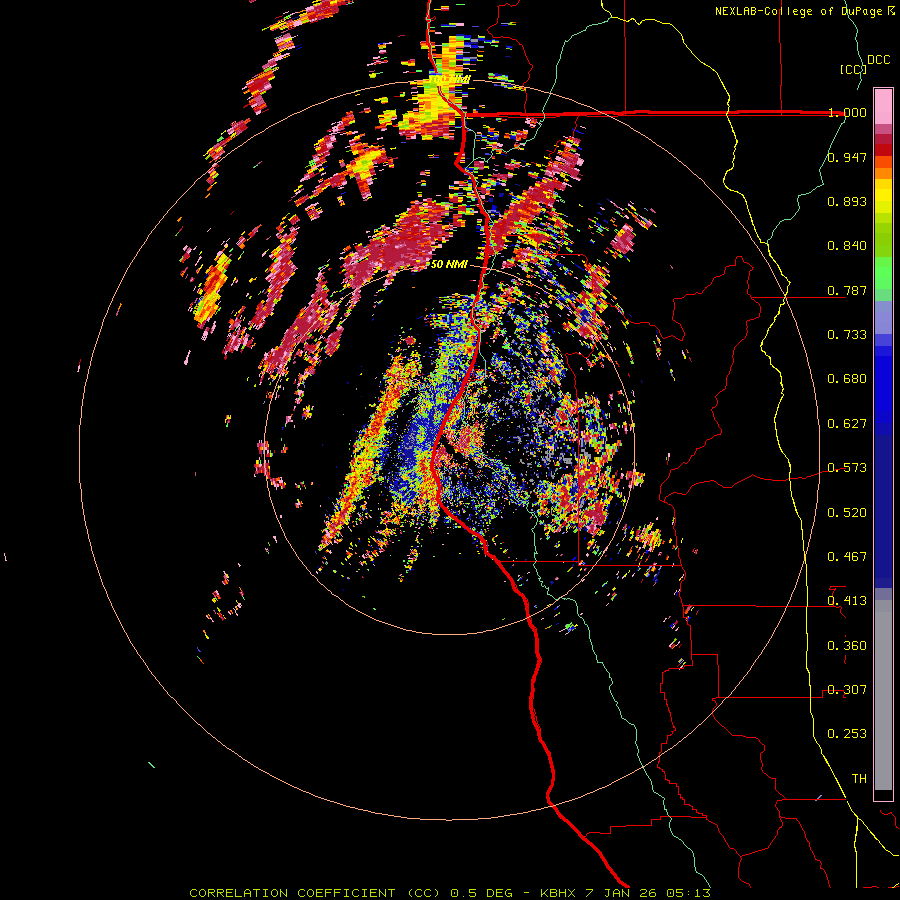
Task: Click the CORRELATION COEFFICIENT caption at the bottom
Action: click(x=450, y=893)
